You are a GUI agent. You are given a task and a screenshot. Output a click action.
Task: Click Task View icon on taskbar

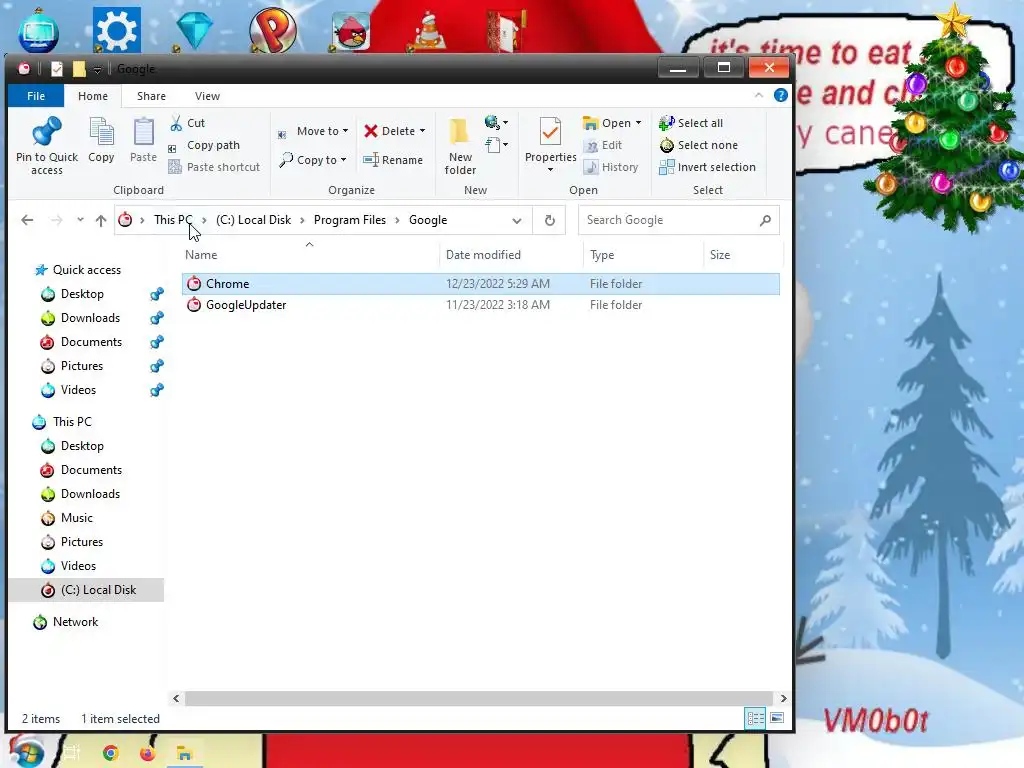pyautogui.click(x=72, y=754)
